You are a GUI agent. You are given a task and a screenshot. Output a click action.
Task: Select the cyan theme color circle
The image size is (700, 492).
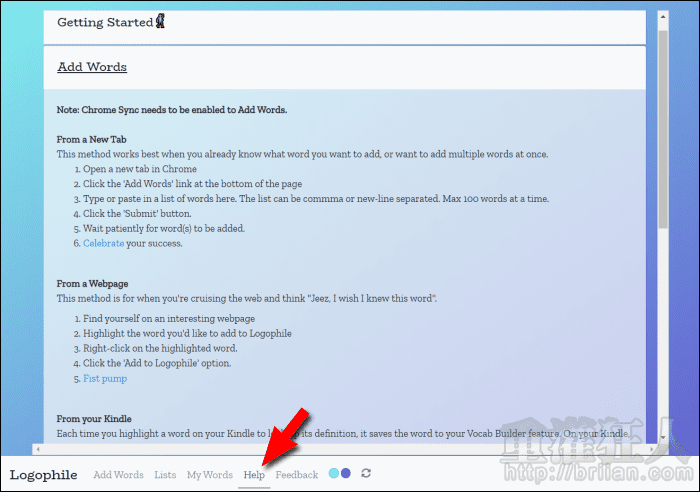334,474
